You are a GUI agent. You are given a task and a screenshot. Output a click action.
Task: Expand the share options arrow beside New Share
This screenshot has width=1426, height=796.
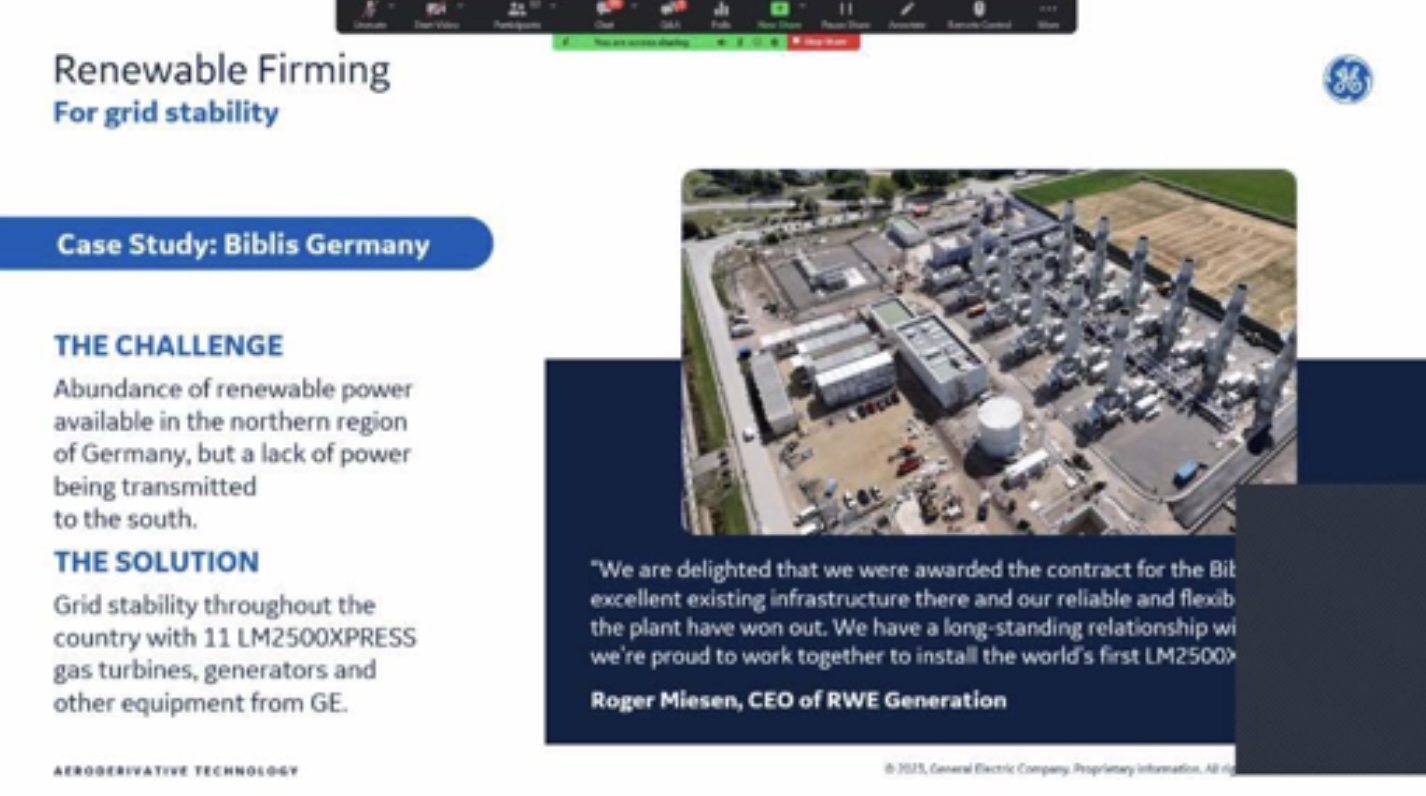[802, 6]
